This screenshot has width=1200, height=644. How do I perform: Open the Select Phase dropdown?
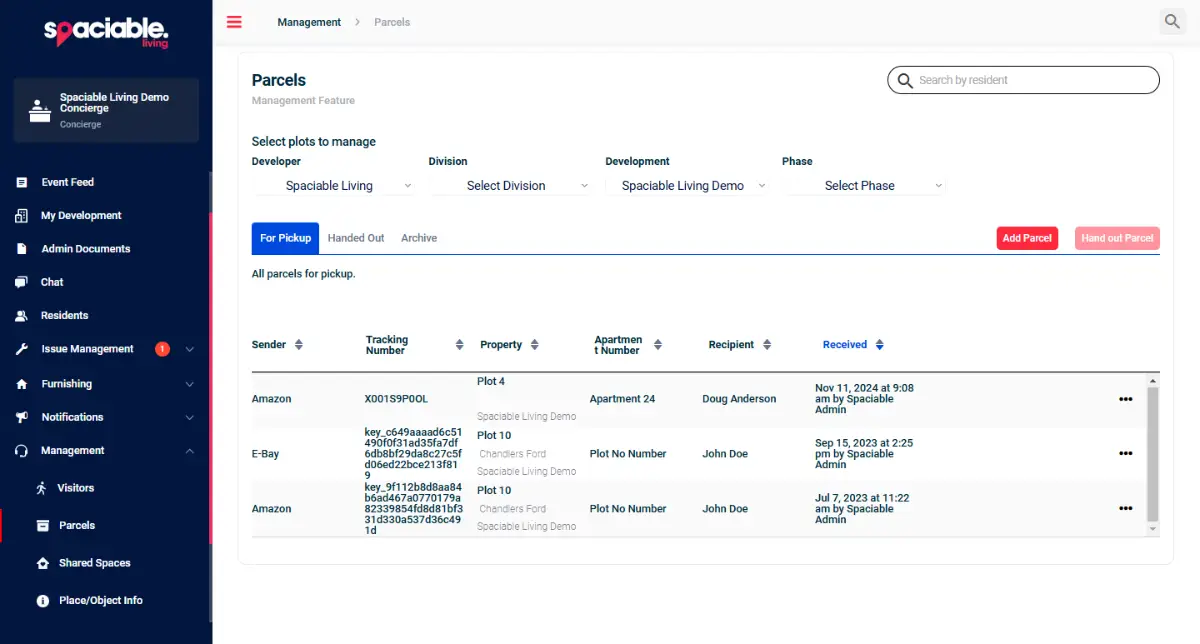(x=865, y=186)
